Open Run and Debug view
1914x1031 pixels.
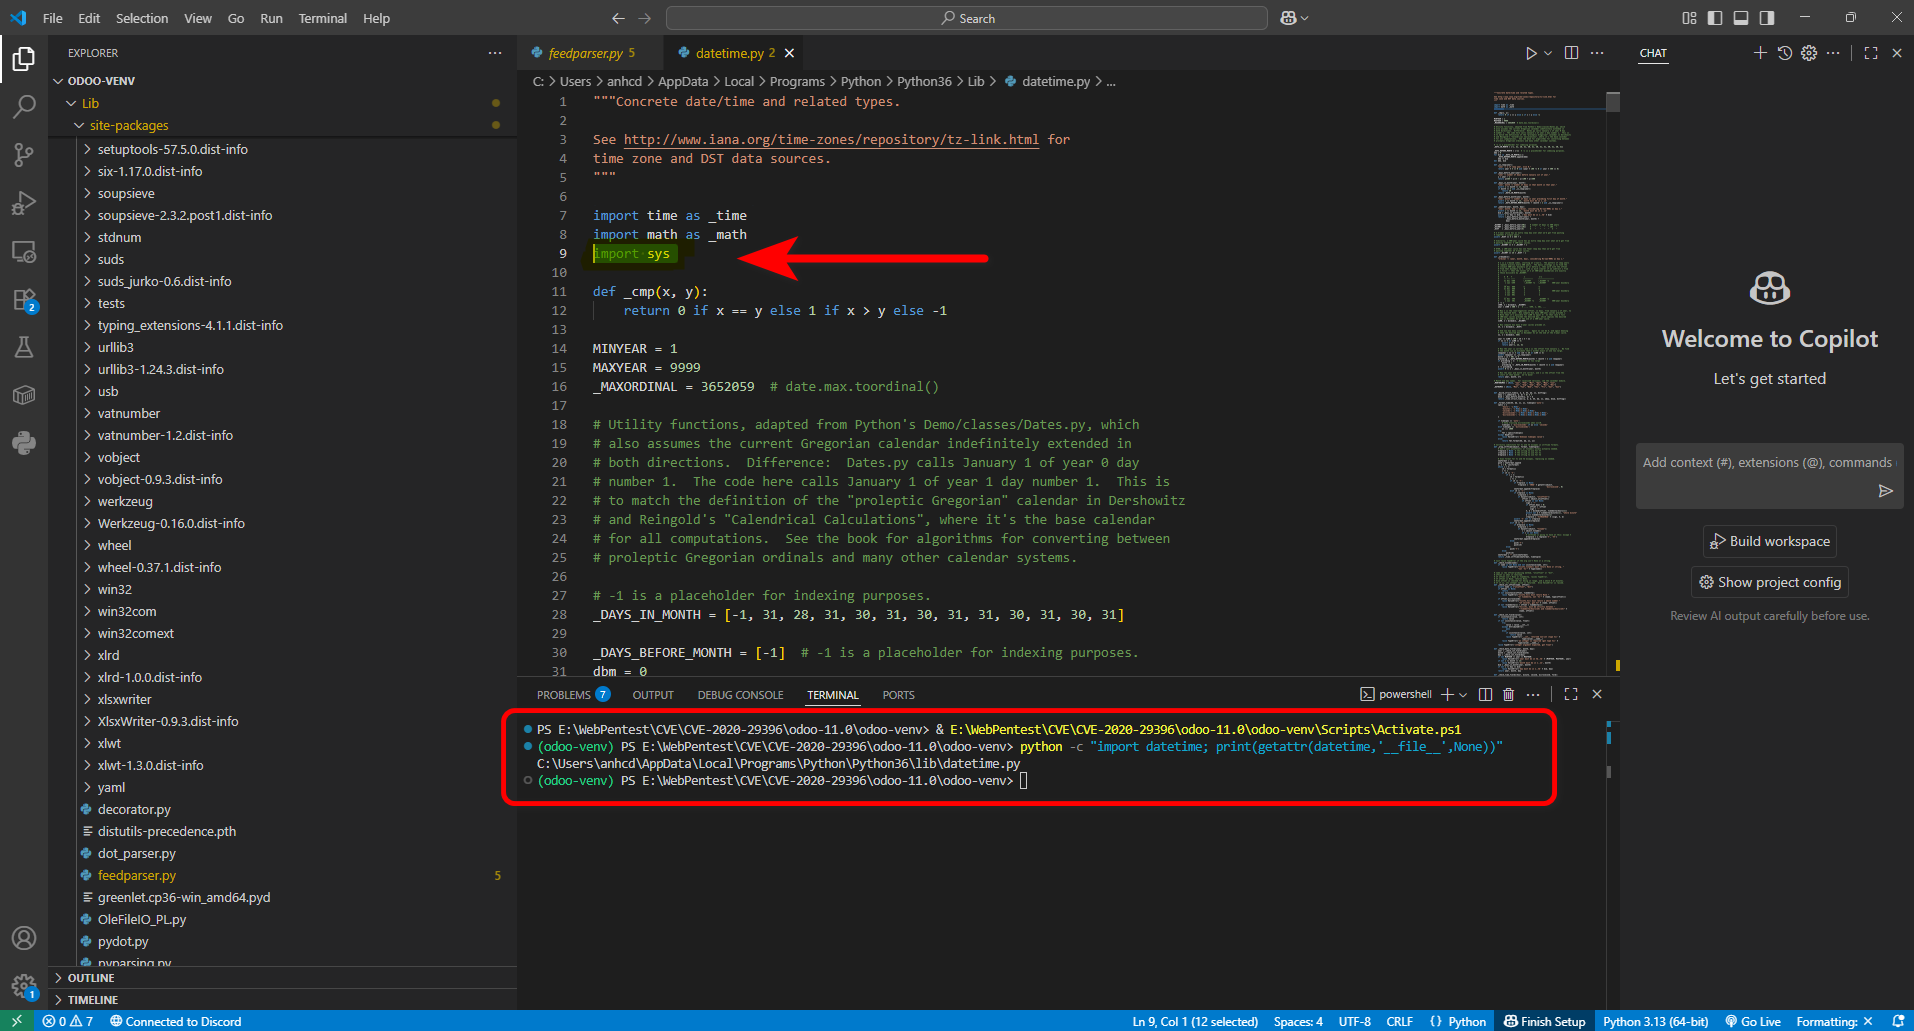(x=24, y=203)
